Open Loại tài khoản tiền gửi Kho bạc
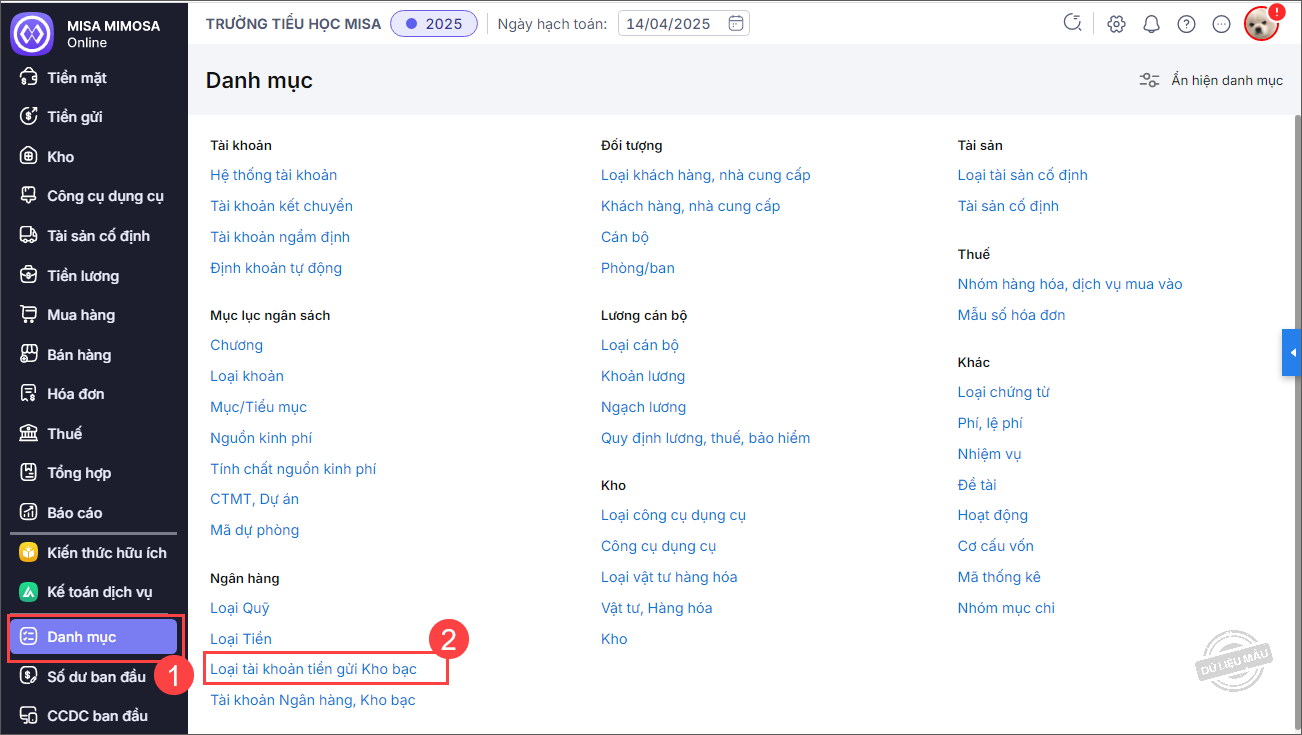The image size is (1302, 735). pos(313,669)
